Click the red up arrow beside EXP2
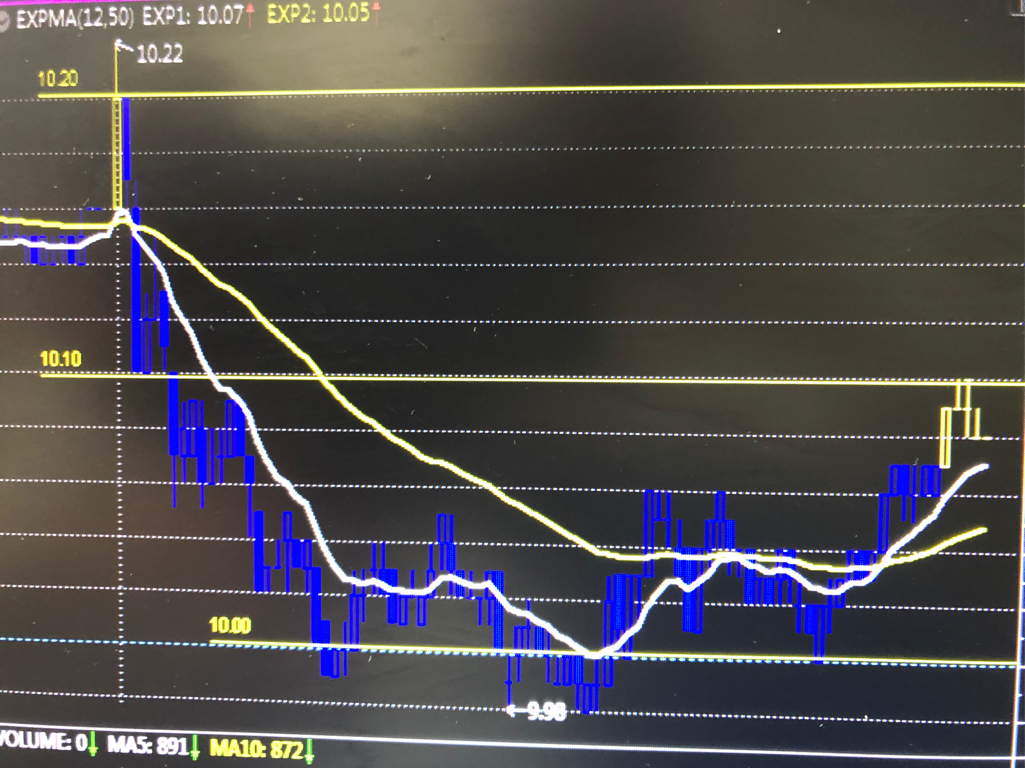1025x768 pixels. (376, 12)
